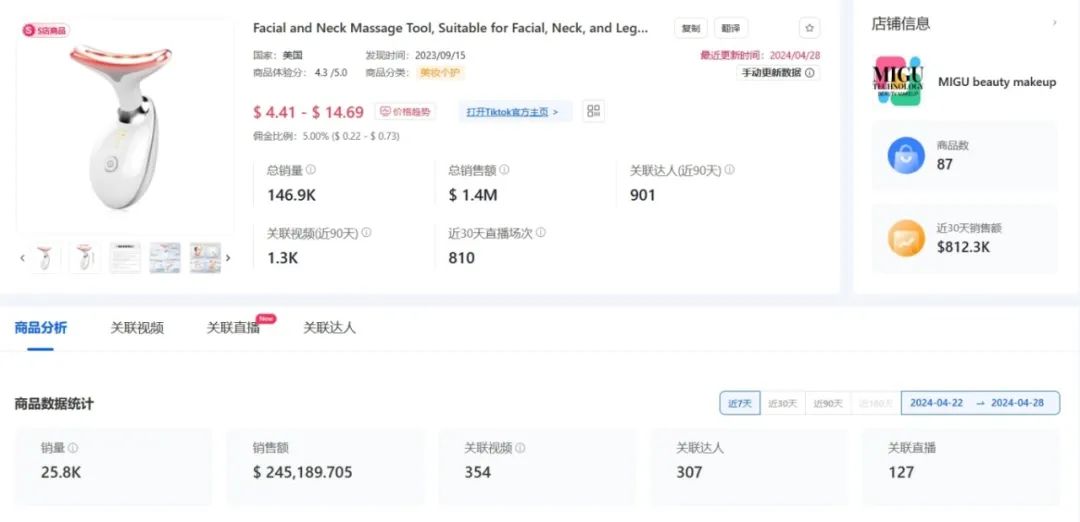
Task: Click info icon next to 近30天直播场次
Action: pyautogui.click(x=541, y=233)
